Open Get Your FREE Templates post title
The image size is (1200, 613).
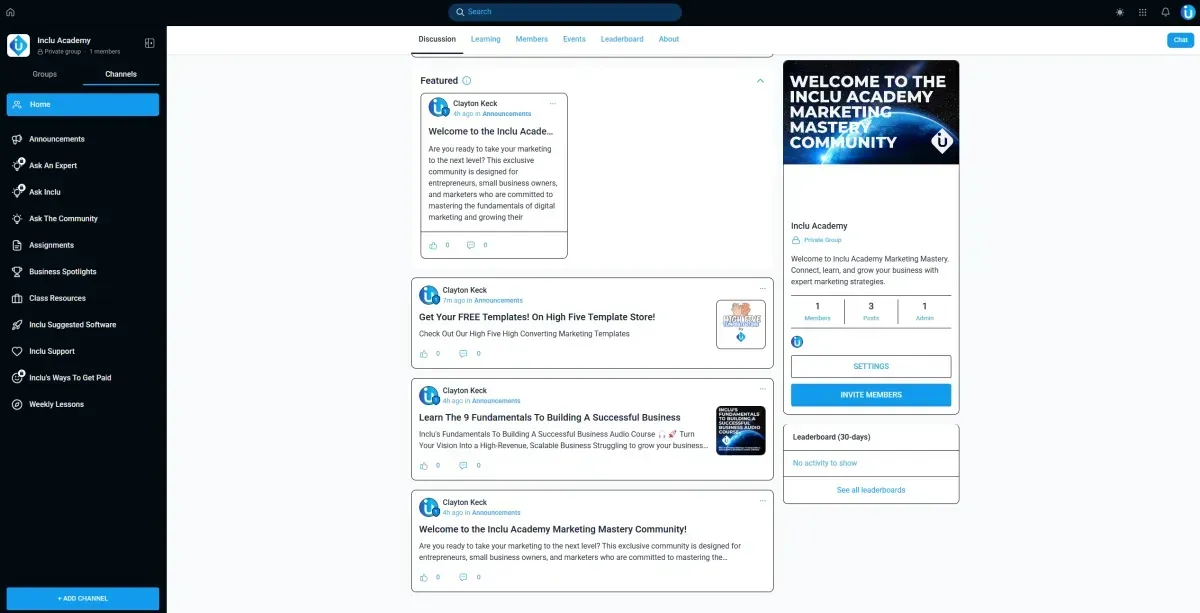coord(537,317)
